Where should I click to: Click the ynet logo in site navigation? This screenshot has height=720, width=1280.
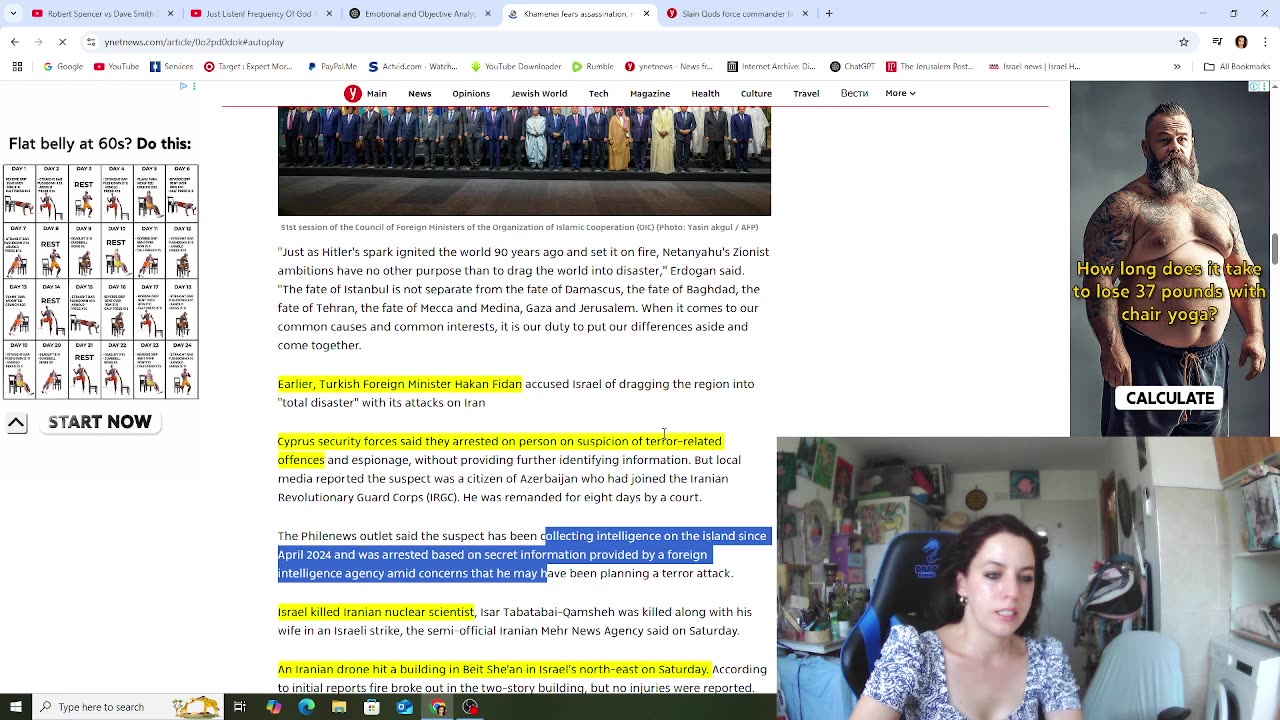[353, 93]
